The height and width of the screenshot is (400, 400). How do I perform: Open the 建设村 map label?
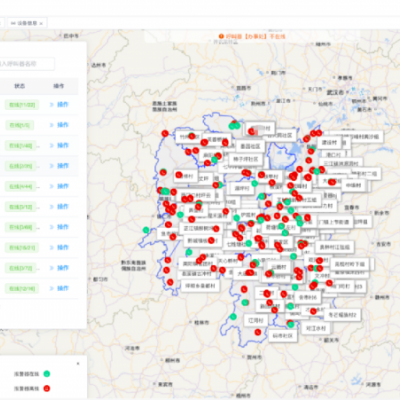329,142
